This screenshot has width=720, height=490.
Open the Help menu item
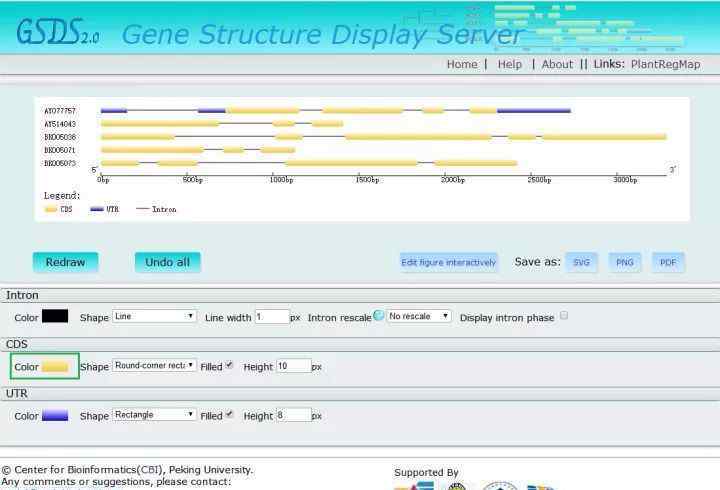[x=510, y=64]
